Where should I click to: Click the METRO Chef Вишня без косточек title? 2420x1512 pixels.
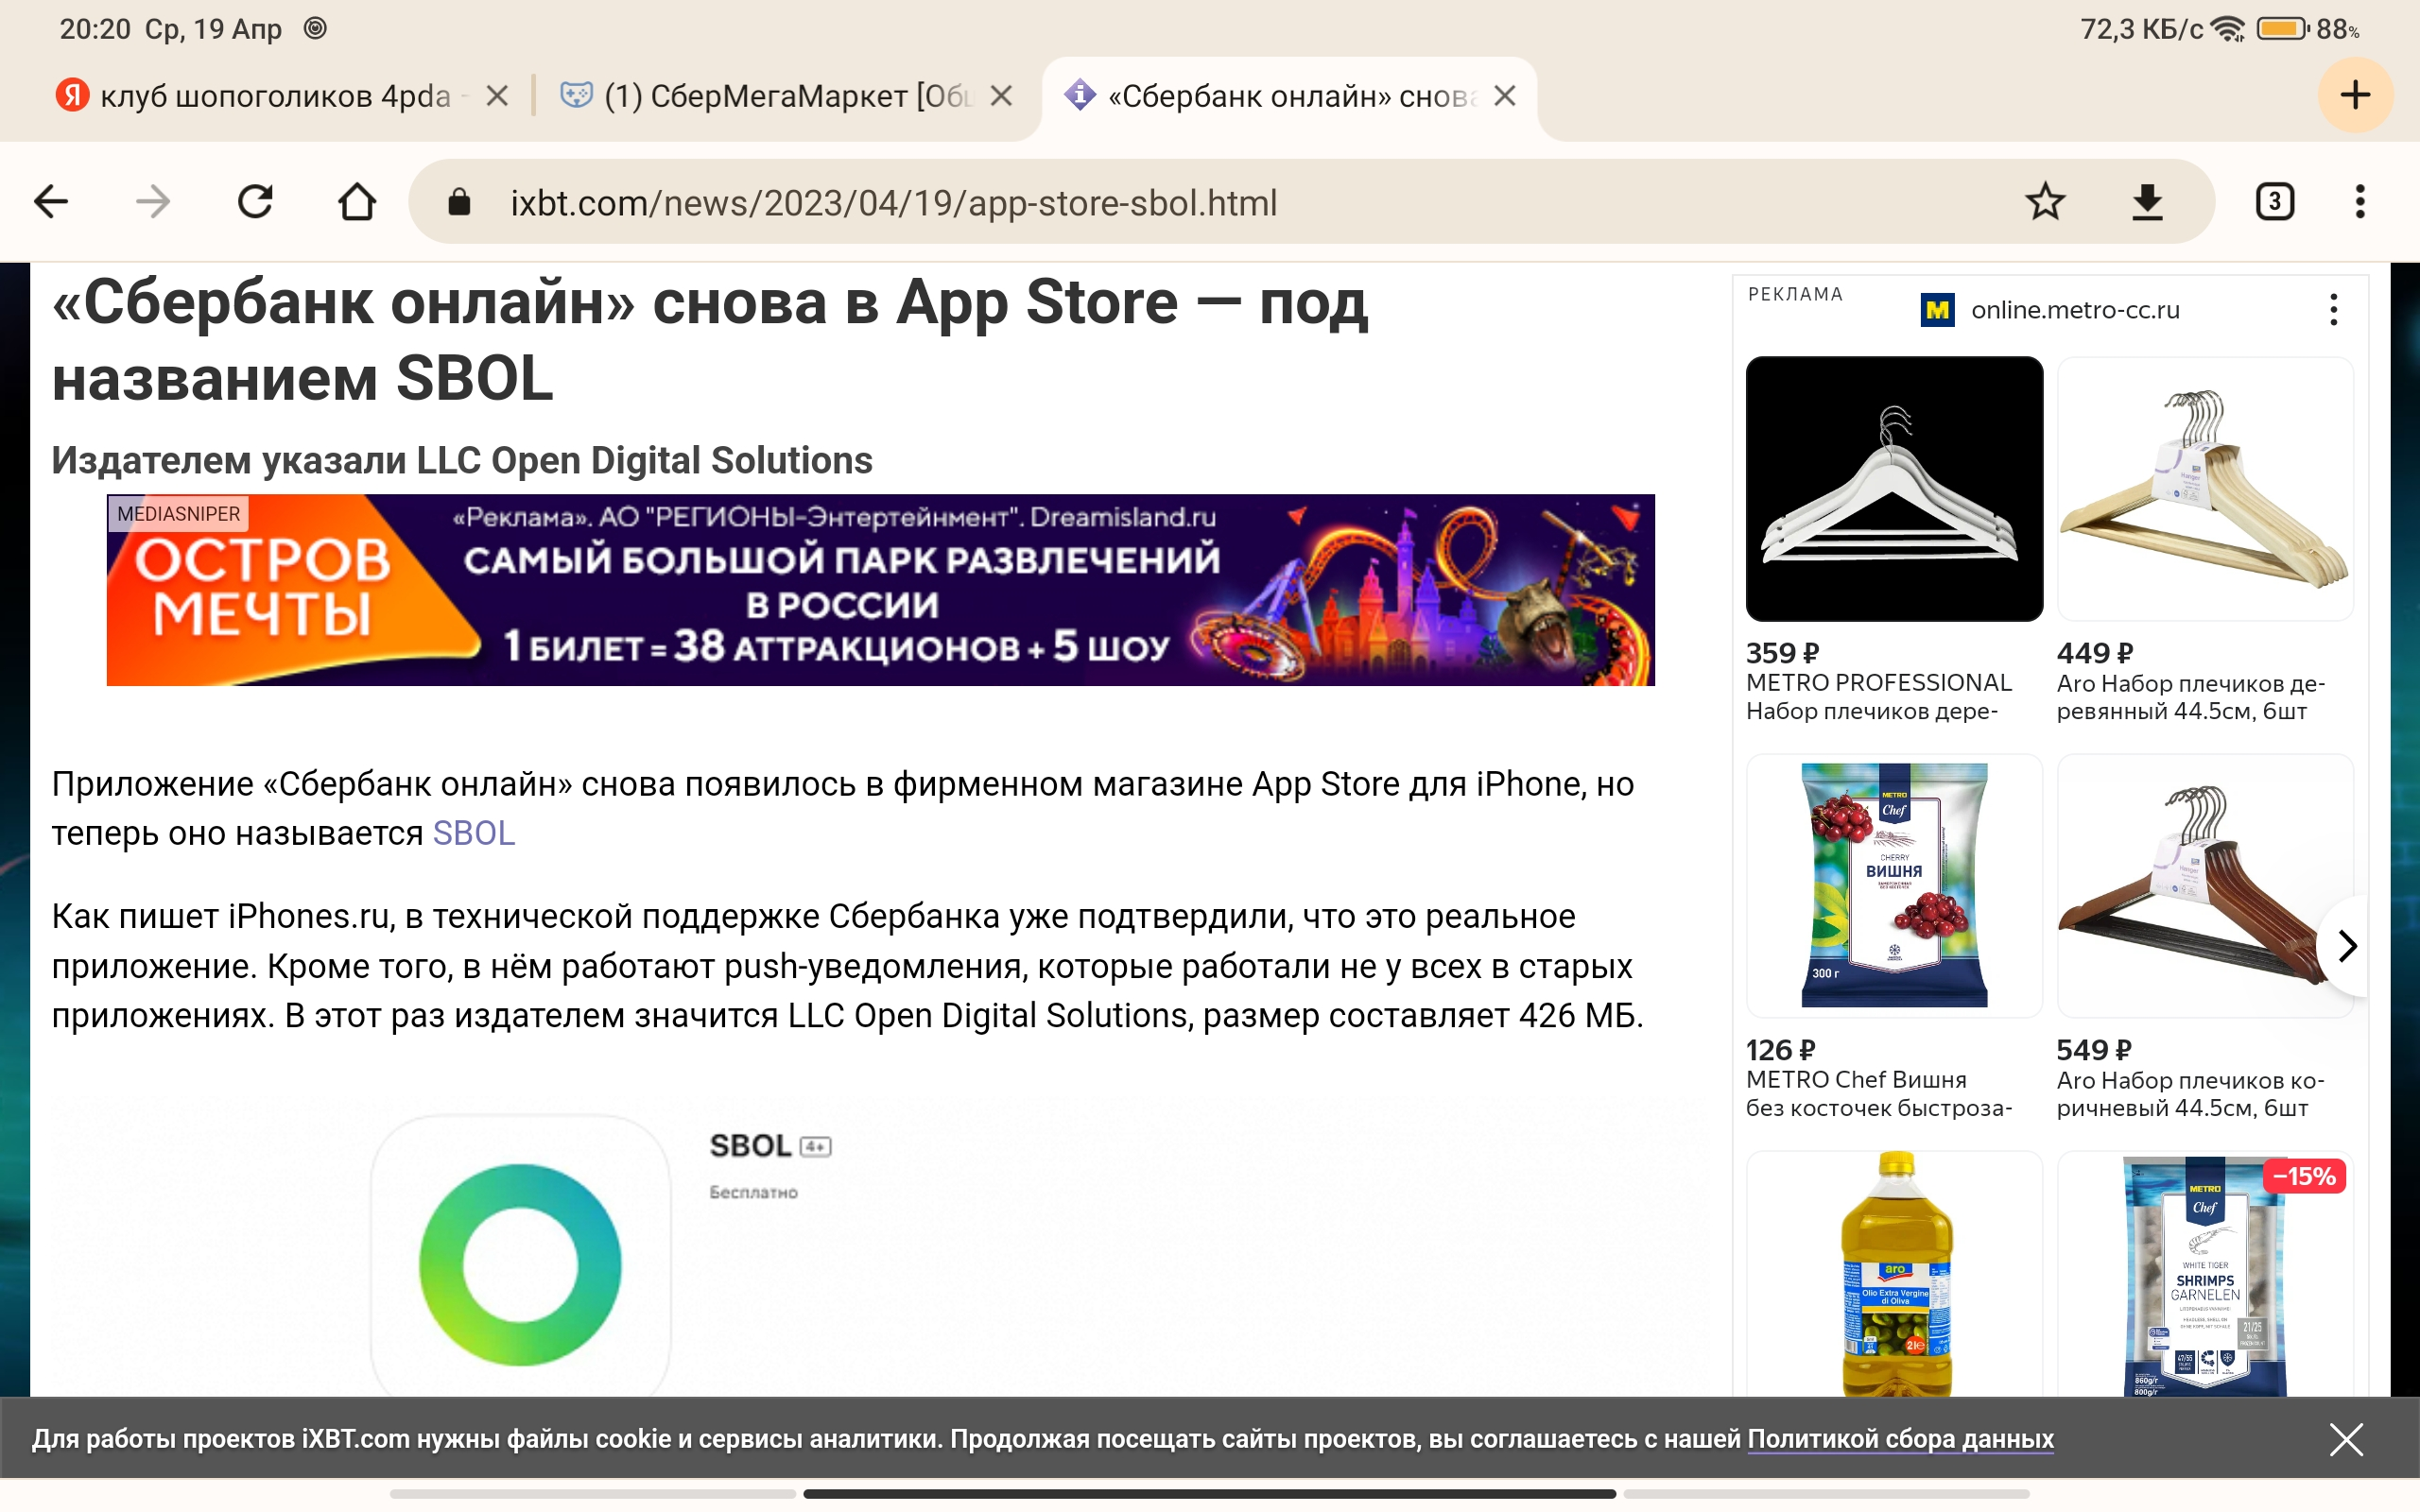coord(1878,1094)
